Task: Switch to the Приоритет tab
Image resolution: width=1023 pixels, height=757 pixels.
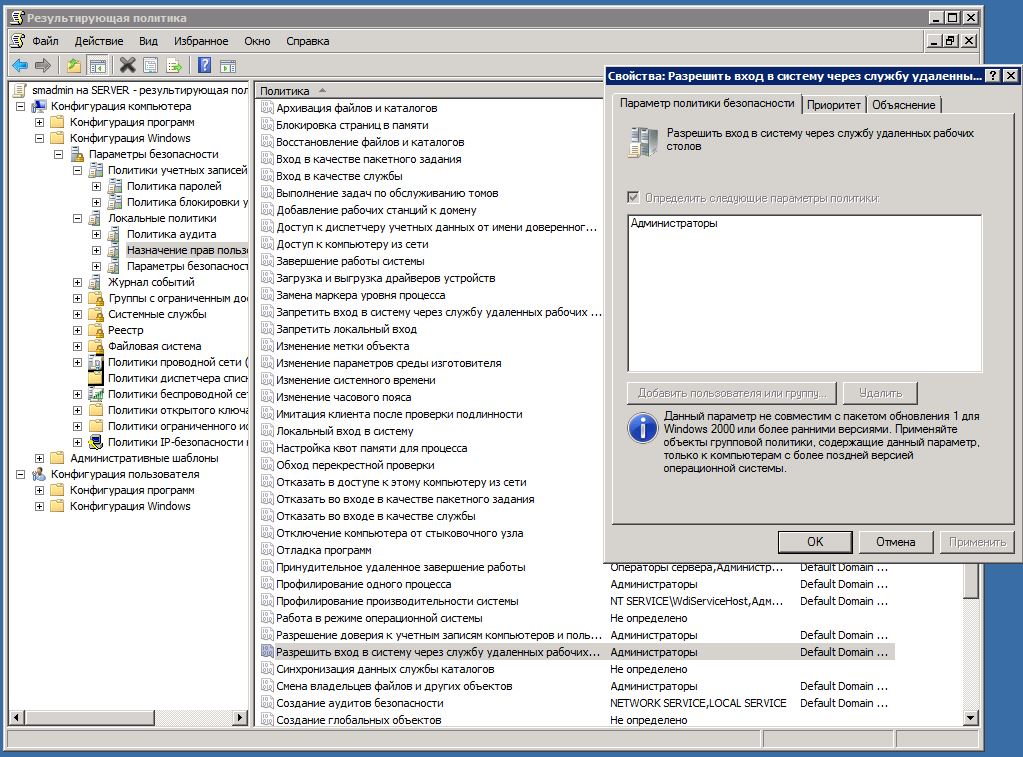Action: (x=833, y=104)
